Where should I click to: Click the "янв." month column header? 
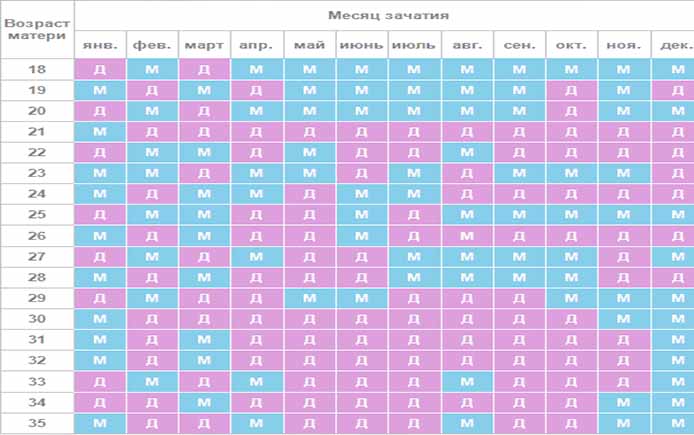pos(100,45)
